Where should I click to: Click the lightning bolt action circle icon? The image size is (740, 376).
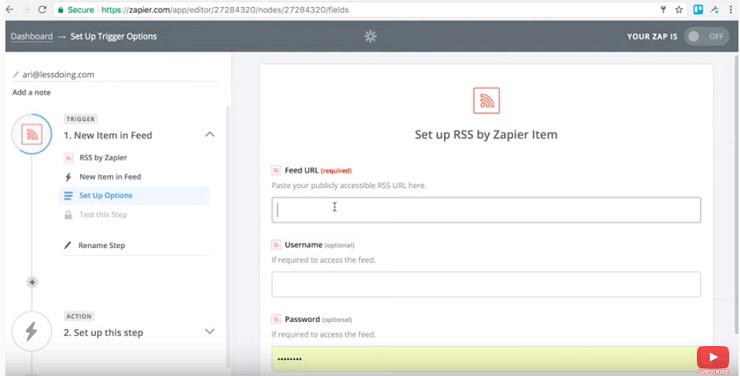pos(32,331)
